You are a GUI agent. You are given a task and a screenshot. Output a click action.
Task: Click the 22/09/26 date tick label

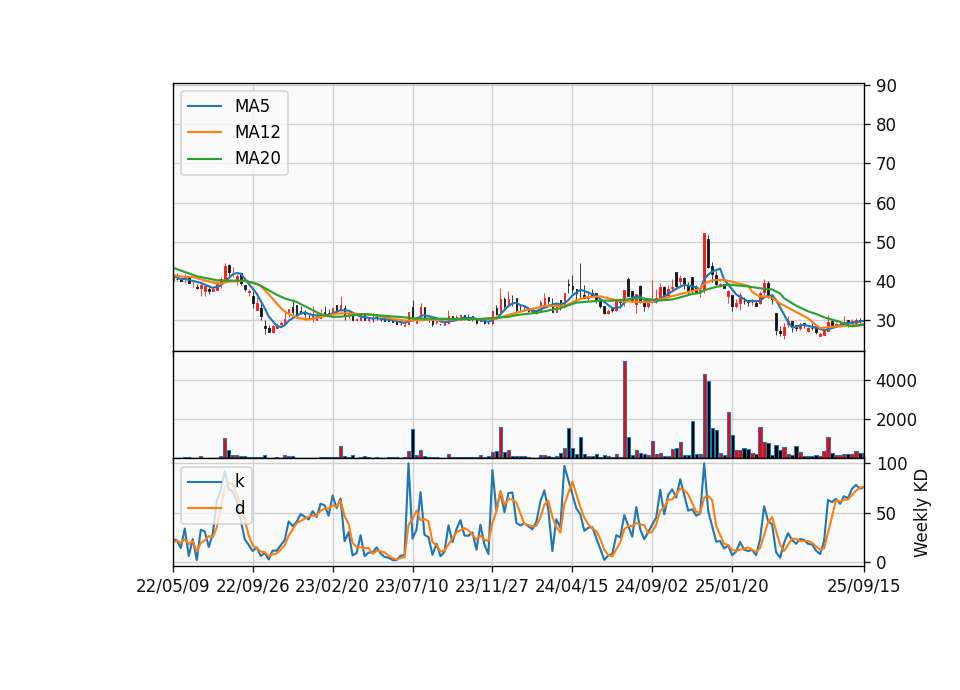pos(253,586)
